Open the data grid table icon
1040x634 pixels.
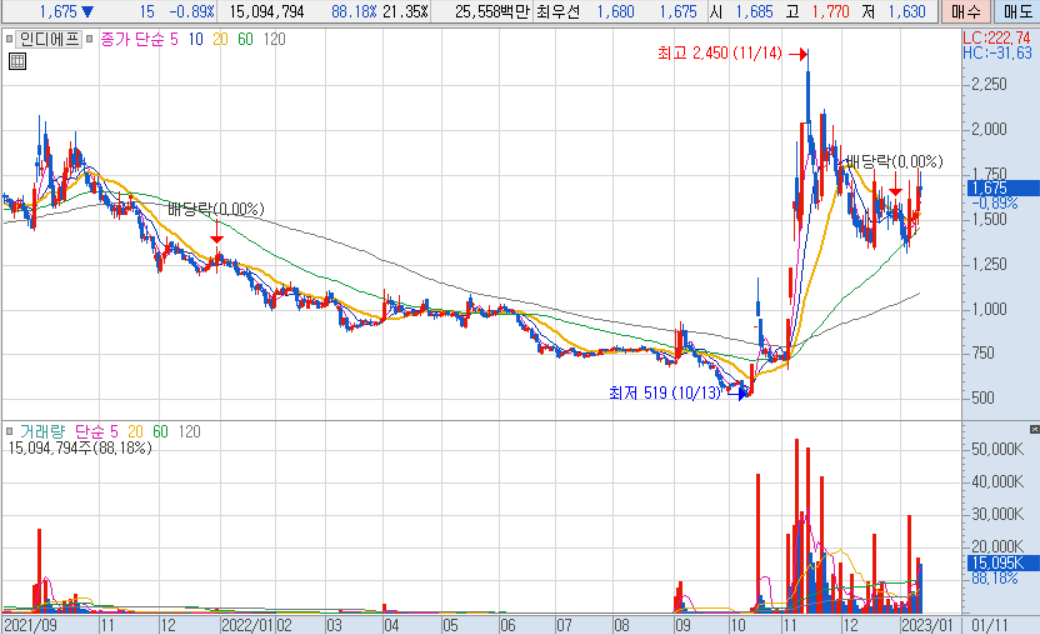tap(17, 62)
